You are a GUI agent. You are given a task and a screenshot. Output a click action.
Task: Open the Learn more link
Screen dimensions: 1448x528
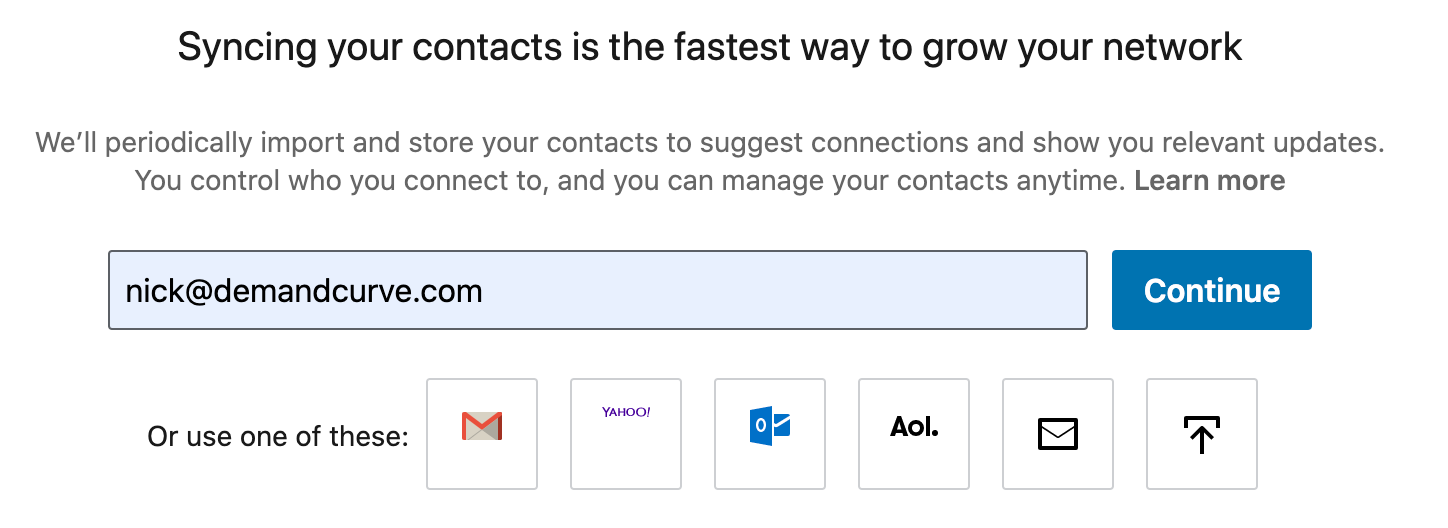1210,181
